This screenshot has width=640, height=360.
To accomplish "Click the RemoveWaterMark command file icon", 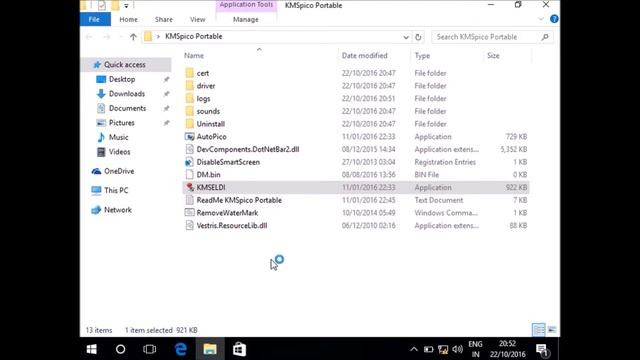I will pyautogui.click(x=189, y=213).
